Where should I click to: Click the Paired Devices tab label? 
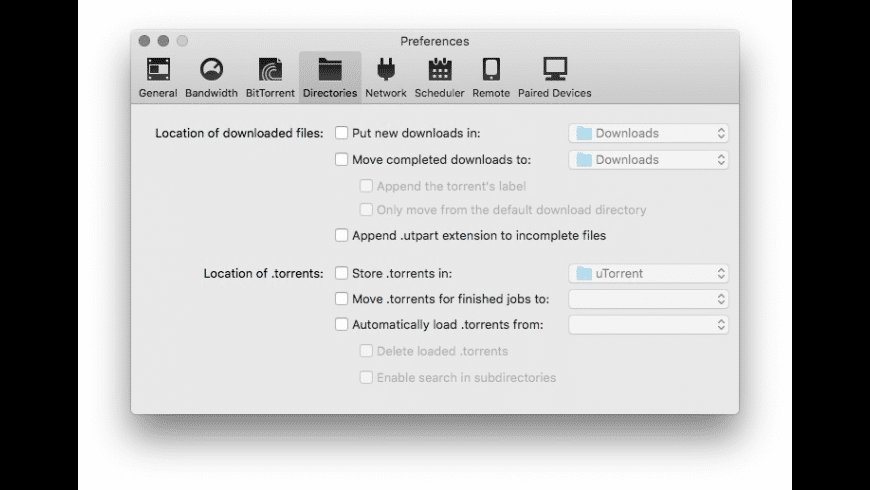pos(555,93)
